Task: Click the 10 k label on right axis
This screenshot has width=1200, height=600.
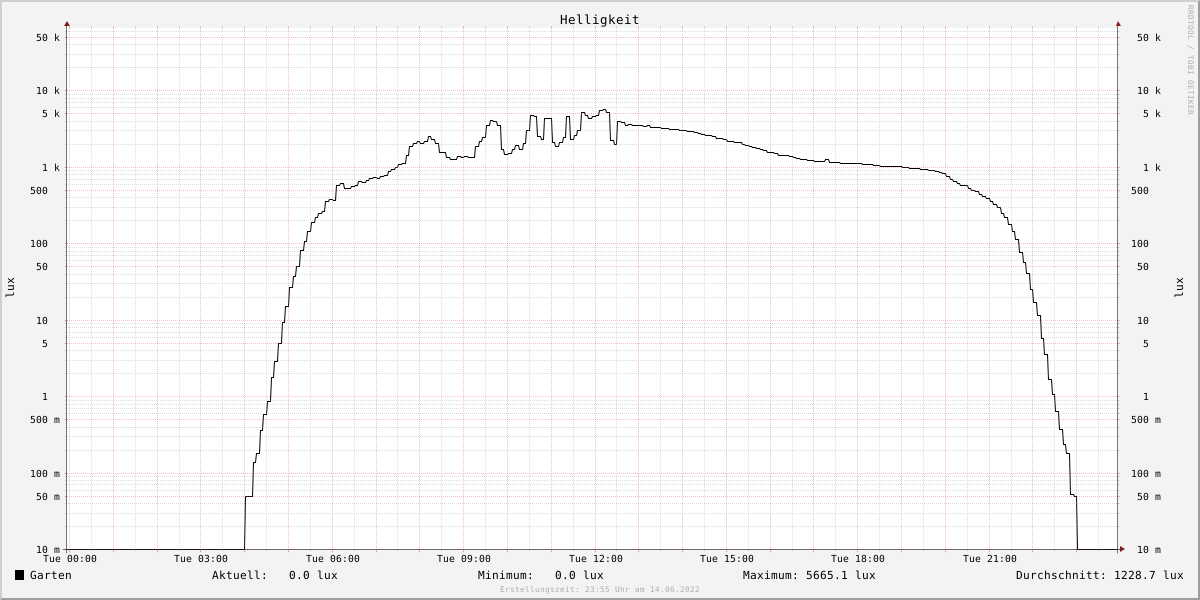Action: (1149, 91)
